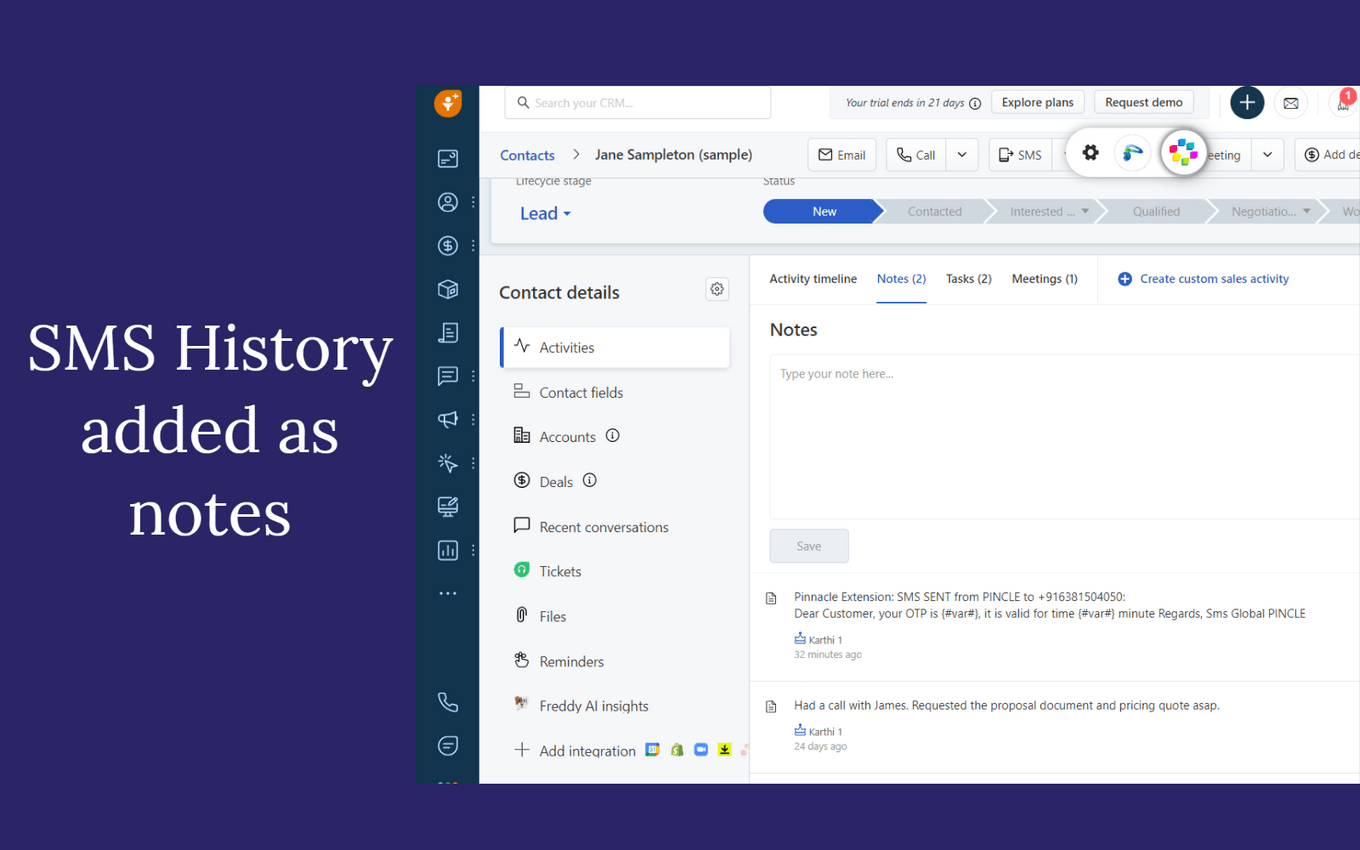Open the phone icon in sidebar

pyautogui.click(x=448, y=703)
